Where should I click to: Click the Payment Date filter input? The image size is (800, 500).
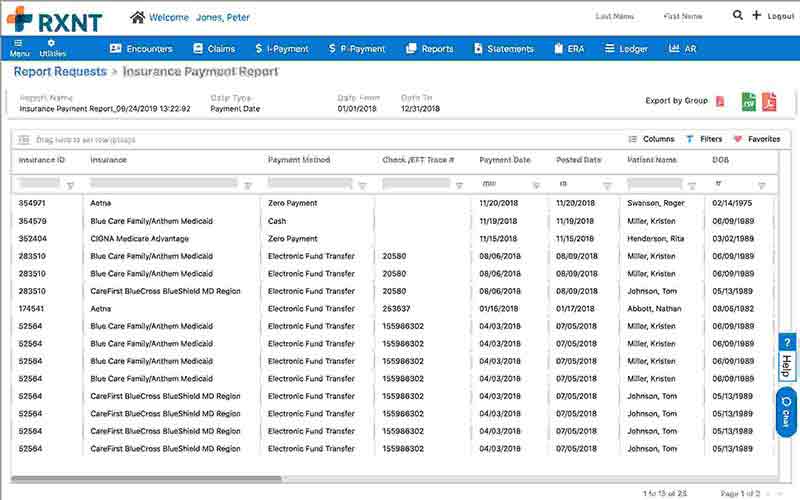tap(502, 184)
